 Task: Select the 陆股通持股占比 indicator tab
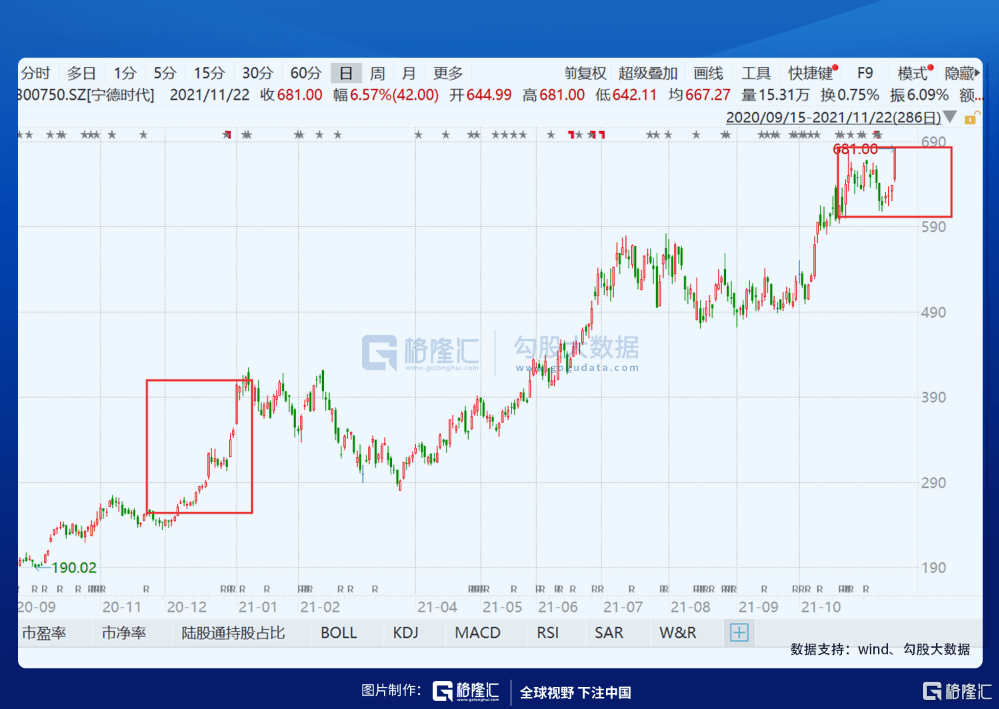click(233, 633)
